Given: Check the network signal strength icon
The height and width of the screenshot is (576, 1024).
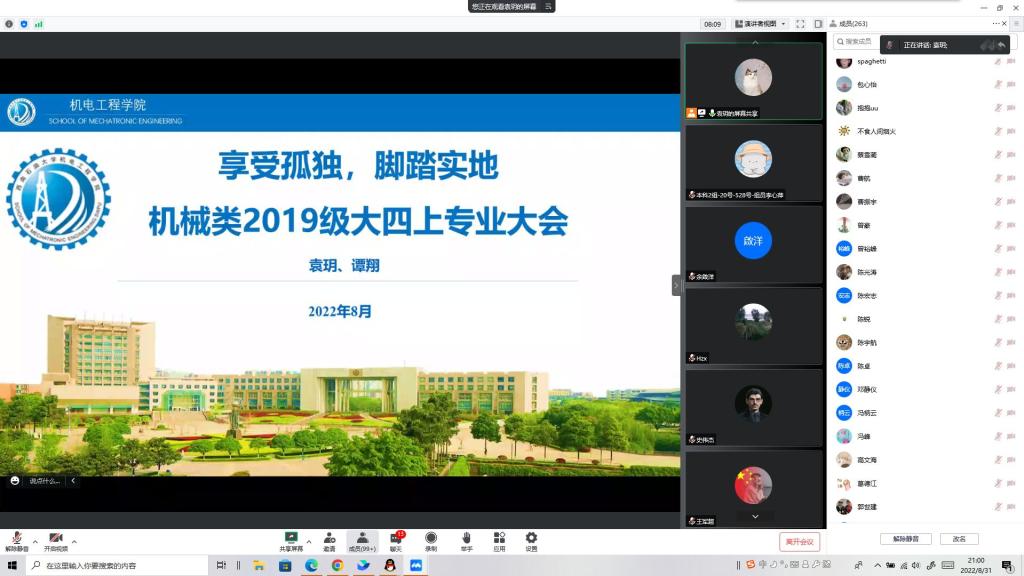Looking at the screenshot, I should [x=39, y=24].
